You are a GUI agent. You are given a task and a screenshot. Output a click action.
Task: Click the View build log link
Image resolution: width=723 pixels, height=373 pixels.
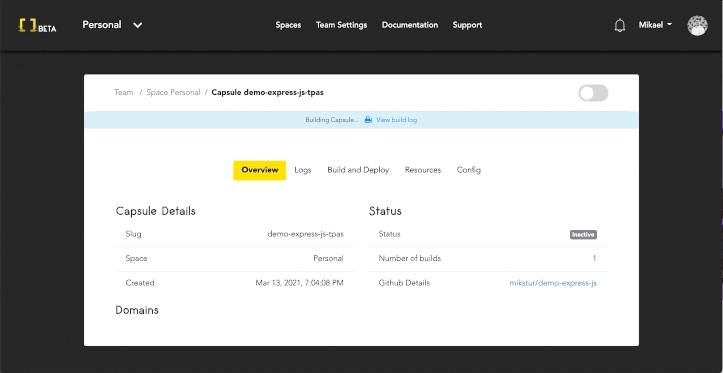(397, 120)
